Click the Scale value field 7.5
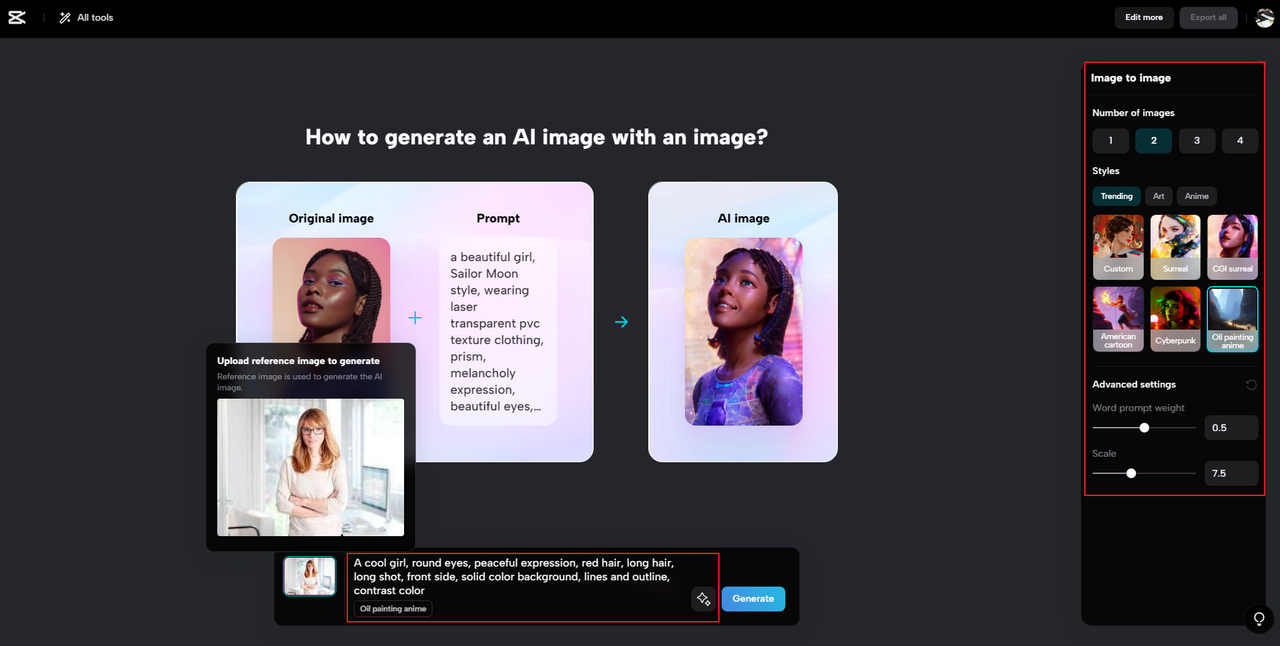The height and width of the screenshot is (646, 1280). 1231,473
